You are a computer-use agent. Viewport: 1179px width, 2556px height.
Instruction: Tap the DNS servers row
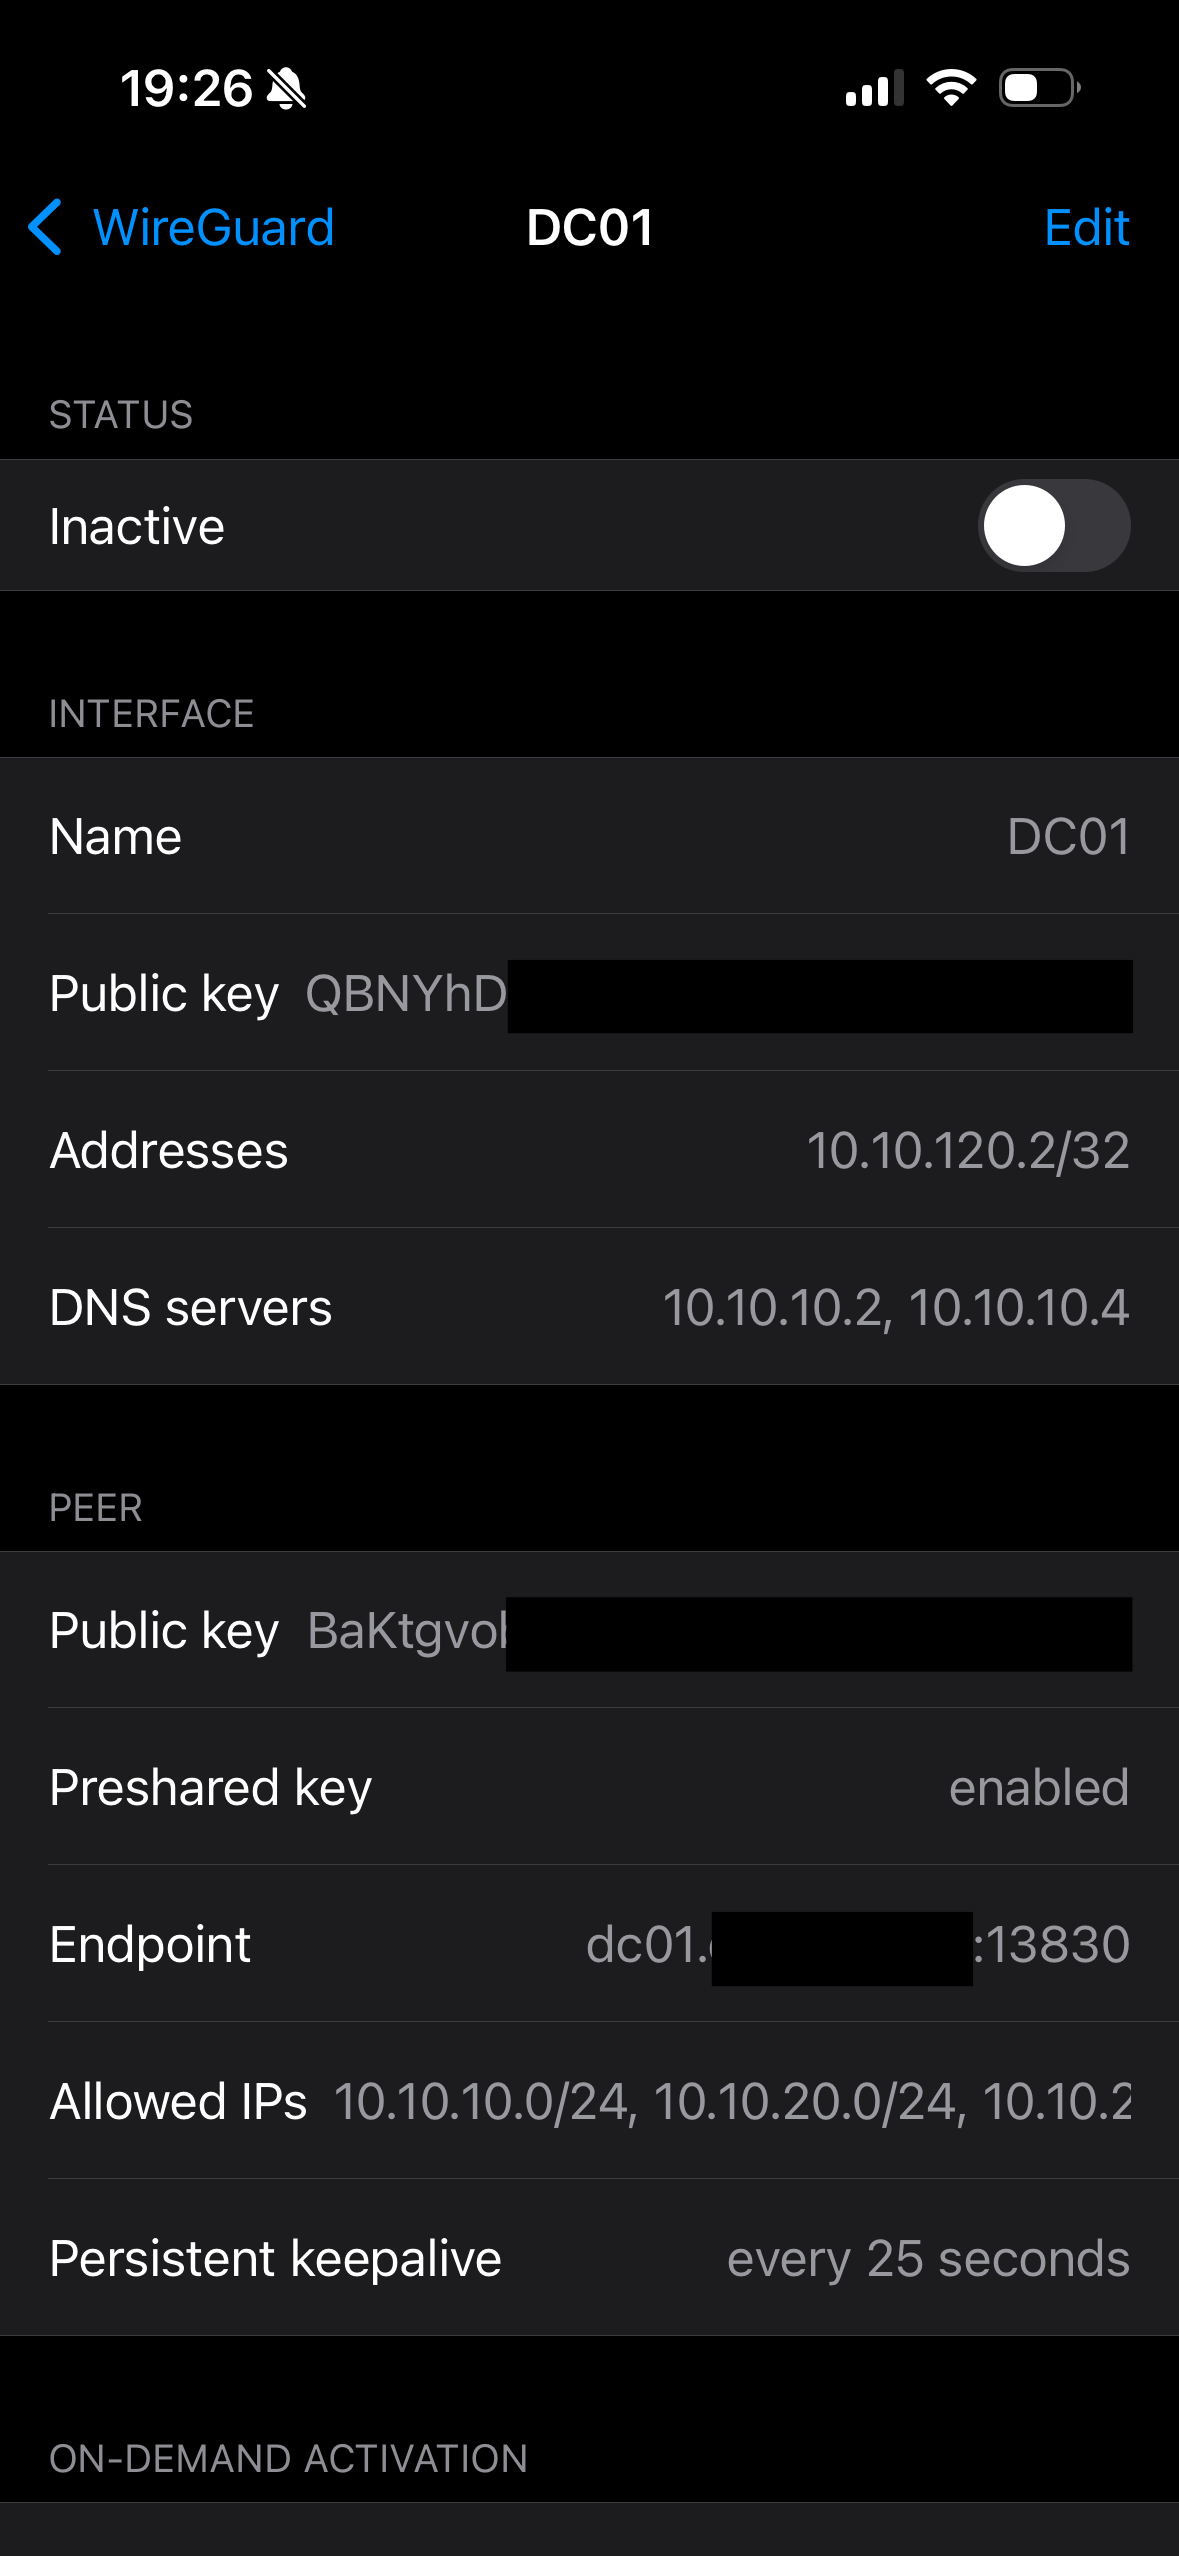pos(589,1307)
